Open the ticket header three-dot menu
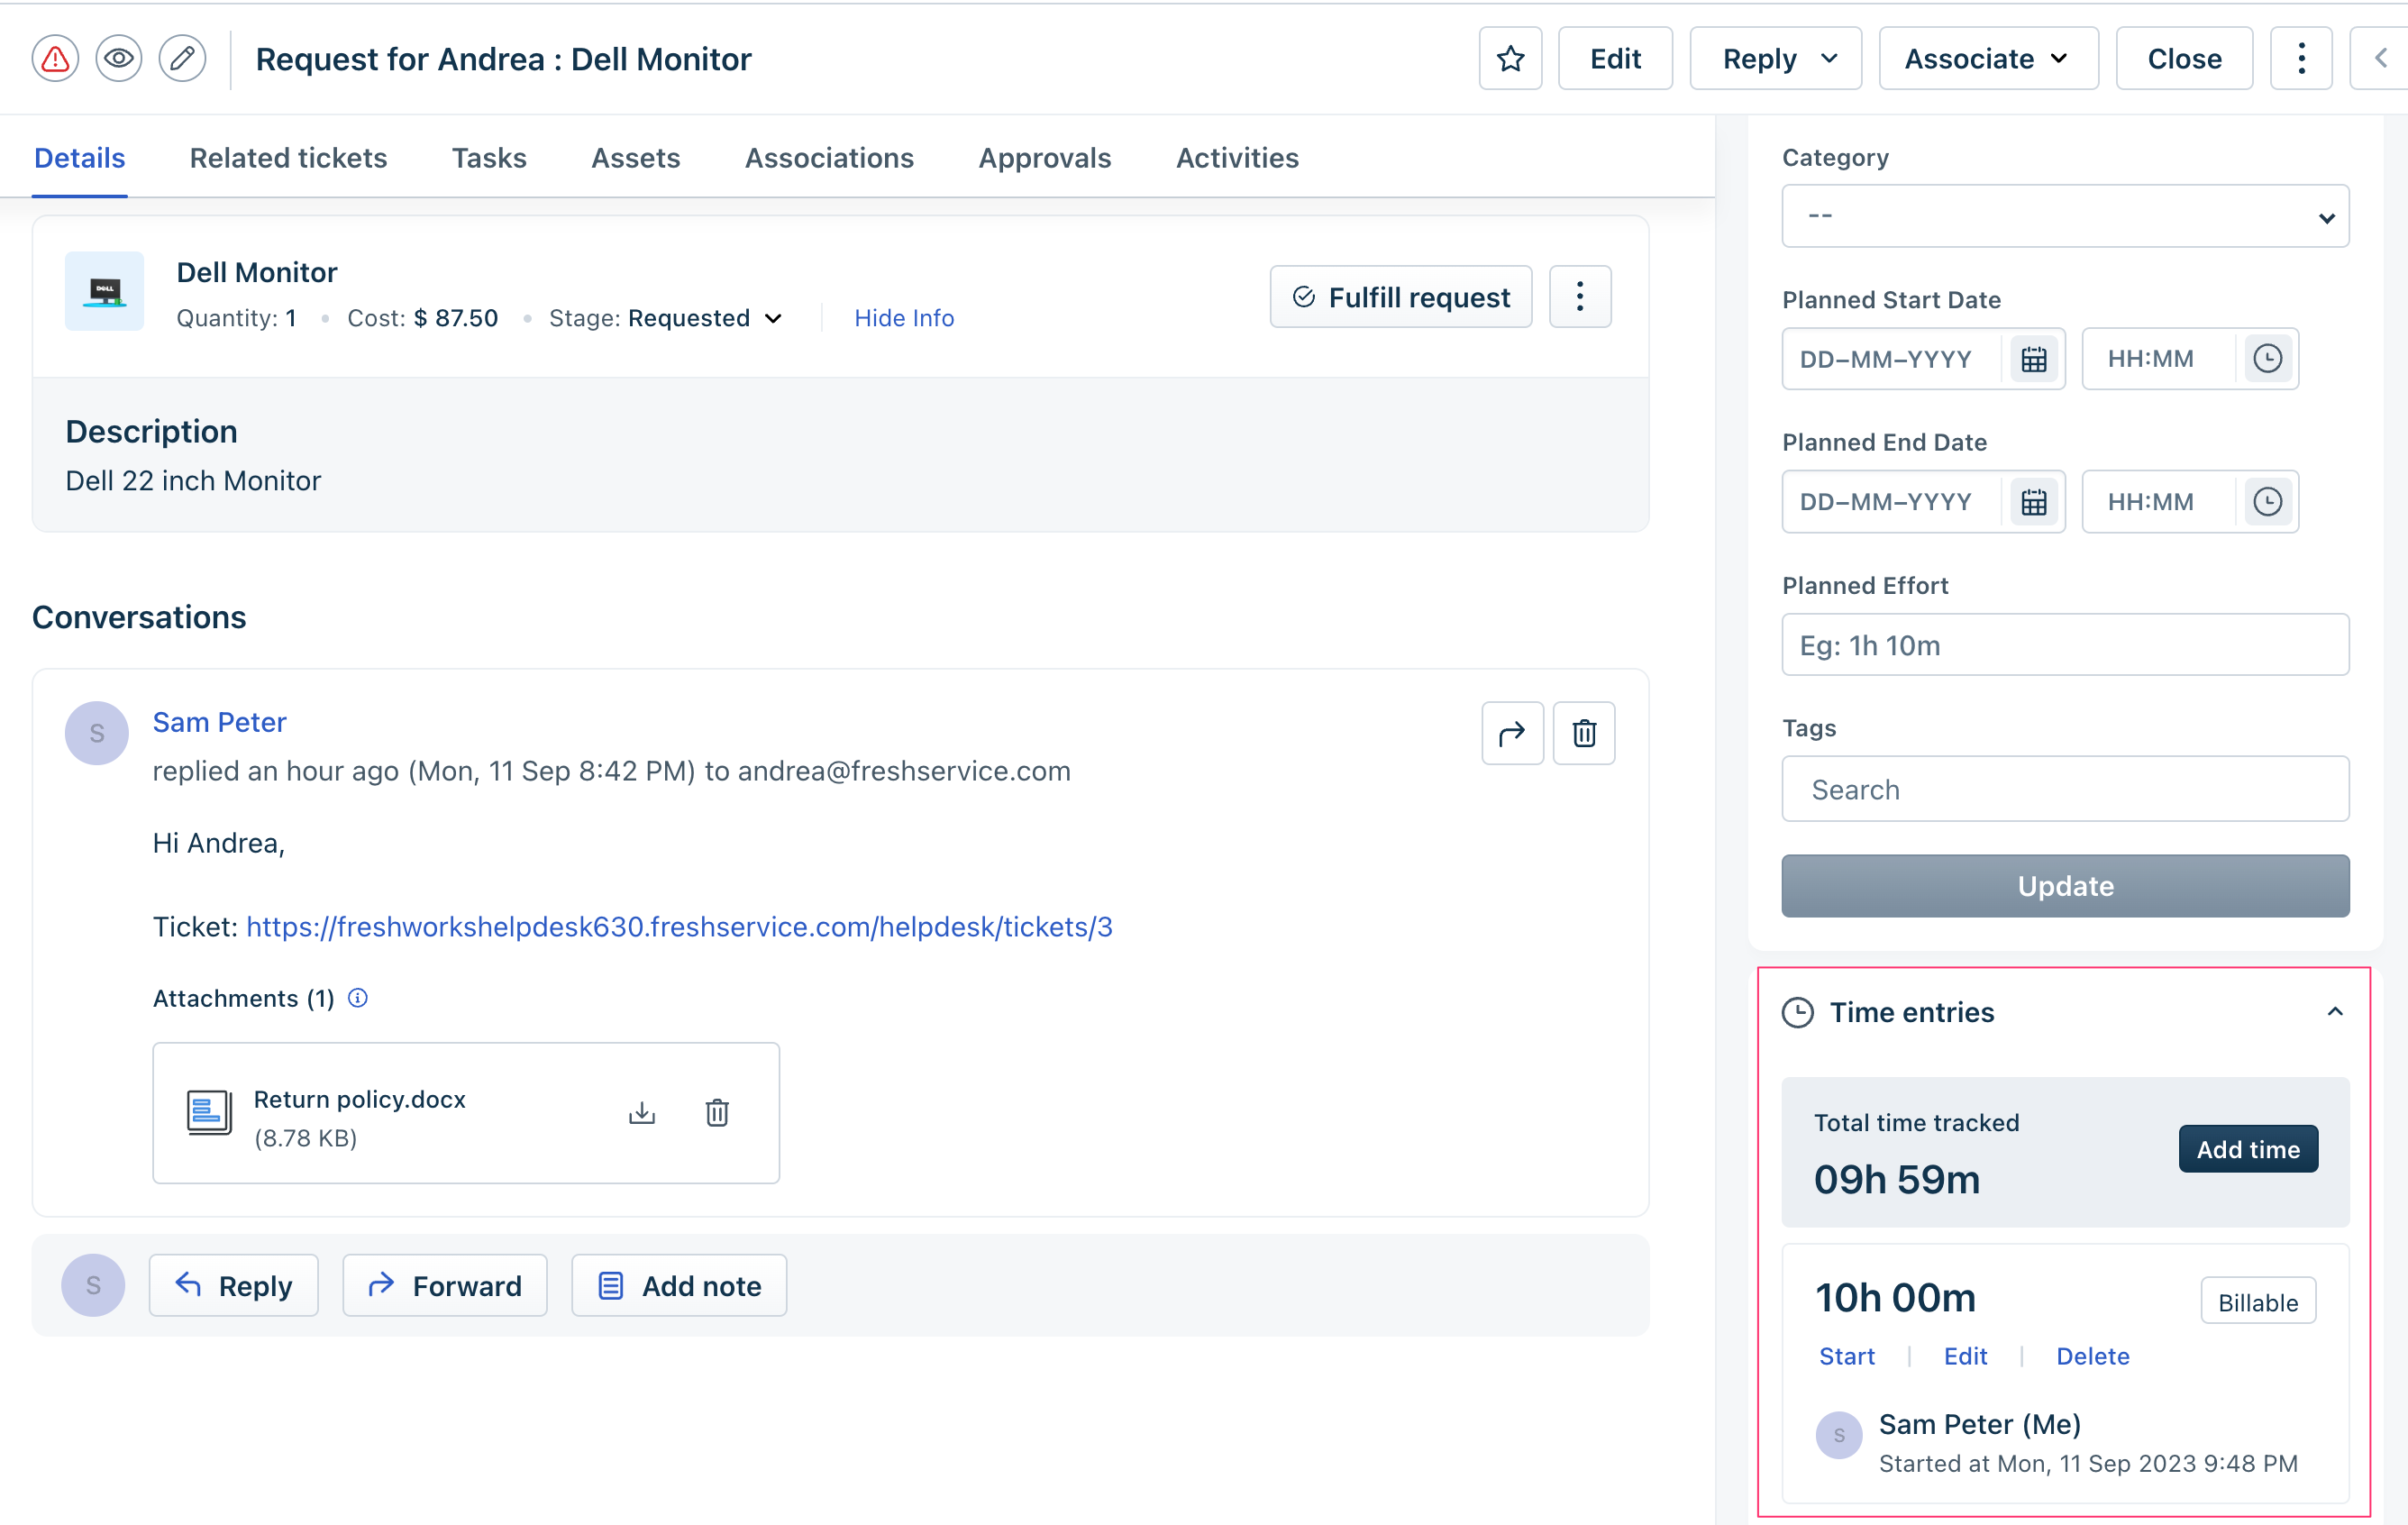This screenshot has width=2408, height=1525. [x=2301, y=59]
